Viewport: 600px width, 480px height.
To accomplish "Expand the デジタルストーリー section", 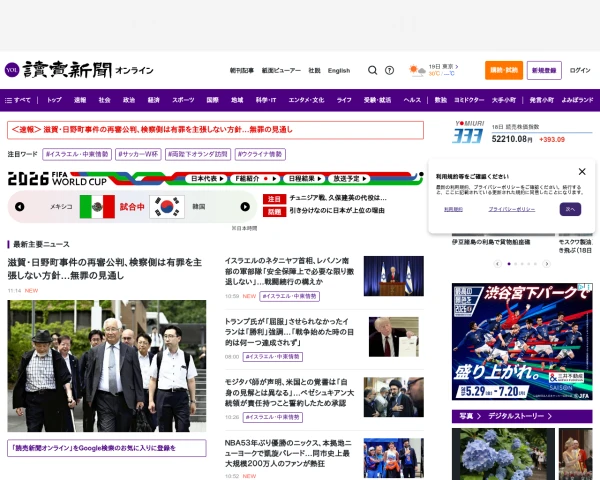I will pyautogui.click(x=520, y=416).
